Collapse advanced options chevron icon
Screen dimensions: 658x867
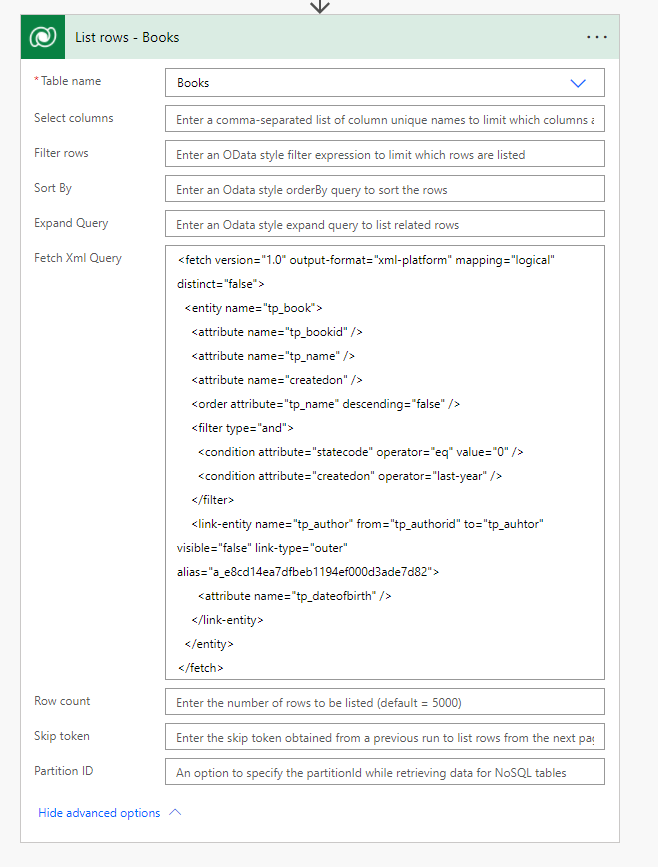[176, 813]
